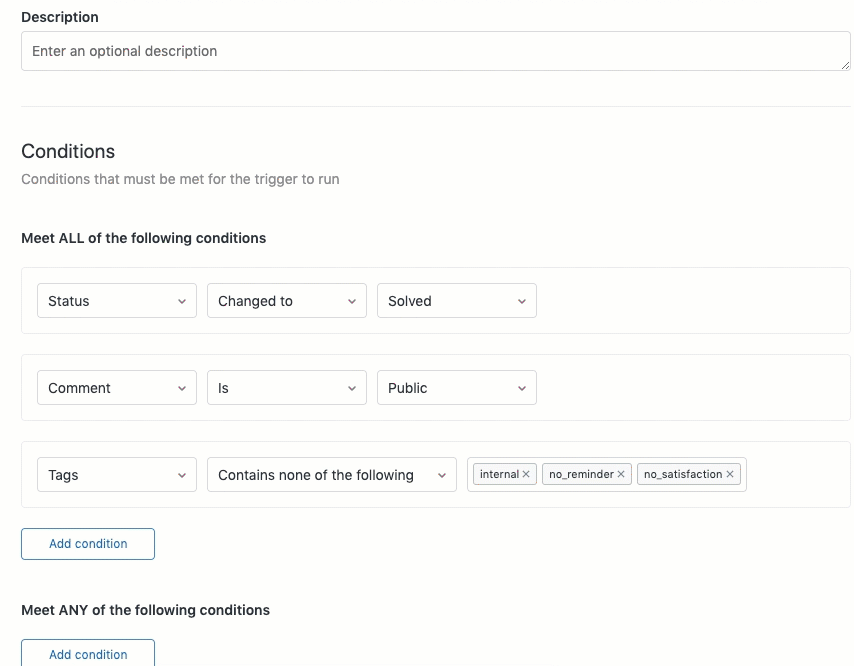
Task: Remove the no_satisfaction tag
Action: [730, 474]
